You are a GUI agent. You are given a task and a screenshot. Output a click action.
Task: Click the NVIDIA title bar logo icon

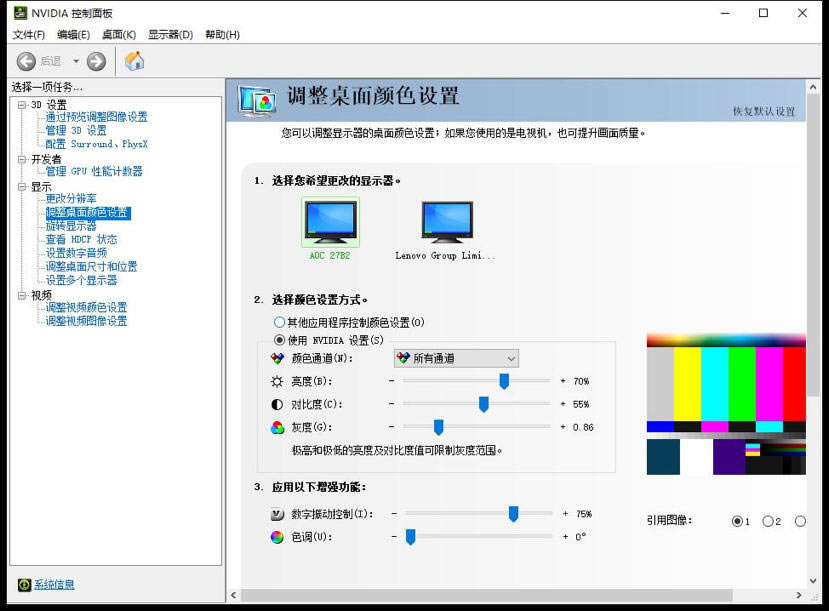tap(20, 13)
